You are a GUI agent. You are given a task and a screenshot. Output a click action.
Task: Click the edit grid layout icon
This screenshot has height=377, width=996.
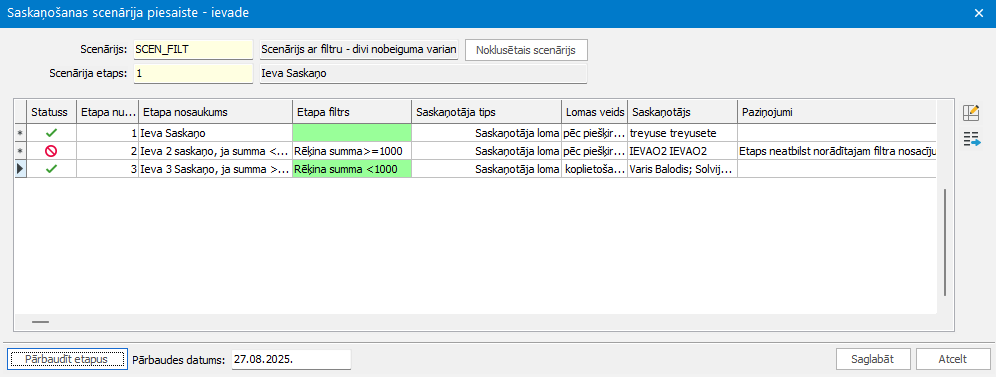(971, 113)
